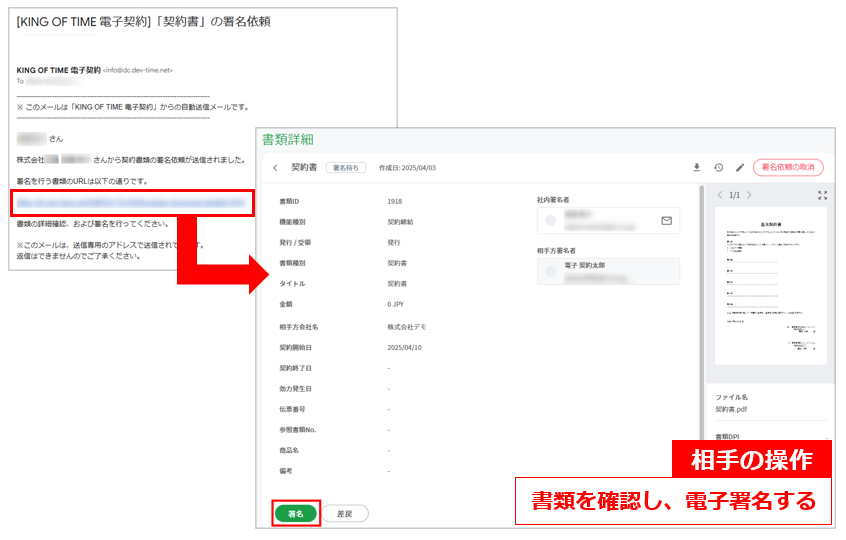The width and height of the screenshot is (846, 540).
Task: Click the download icon in document header
Action: (697, 168)
